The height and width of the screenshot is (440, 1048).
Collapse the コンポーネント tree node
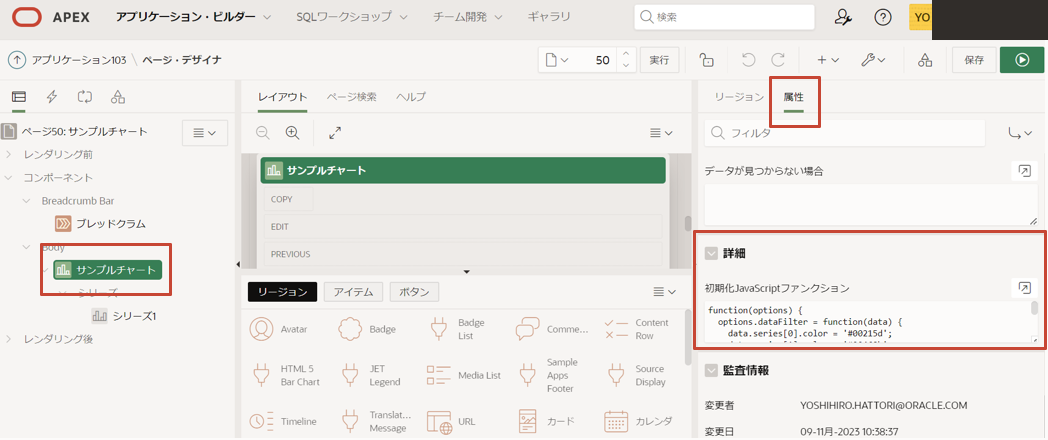[x=9, y=178]
